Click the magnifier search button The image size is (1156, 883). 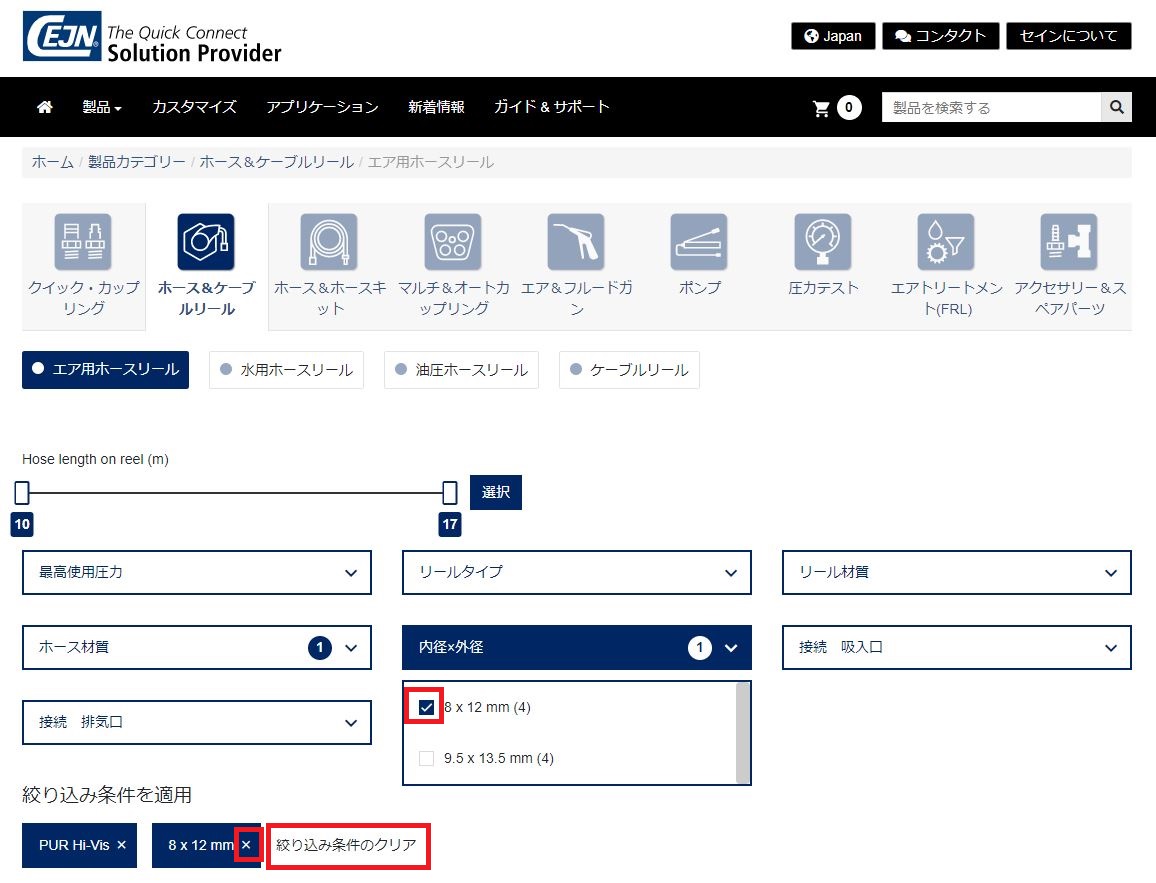point(1116,107)
